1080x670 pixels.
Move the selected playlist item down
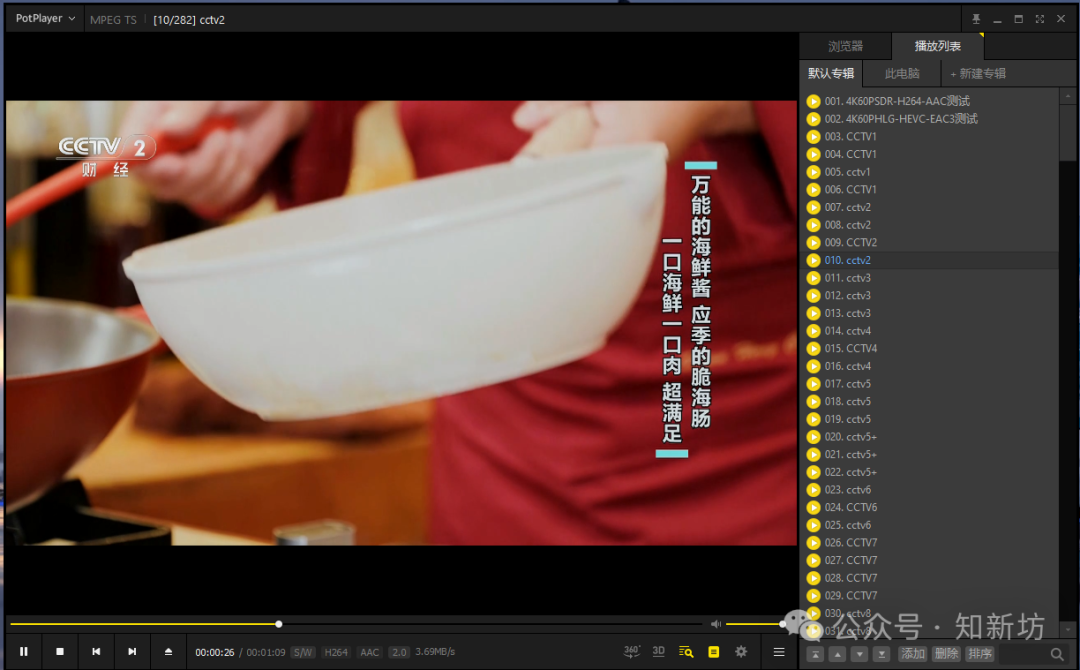860,654
